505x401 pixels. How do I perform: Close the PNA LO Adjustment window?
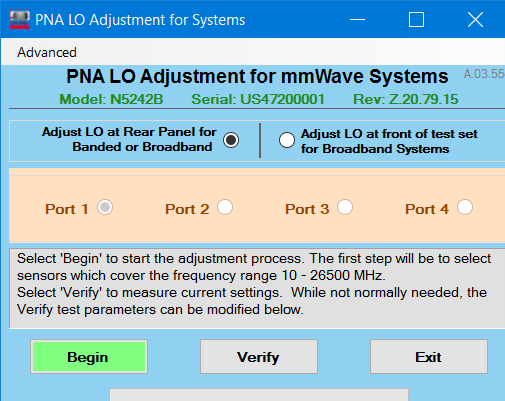pos(475,19)
